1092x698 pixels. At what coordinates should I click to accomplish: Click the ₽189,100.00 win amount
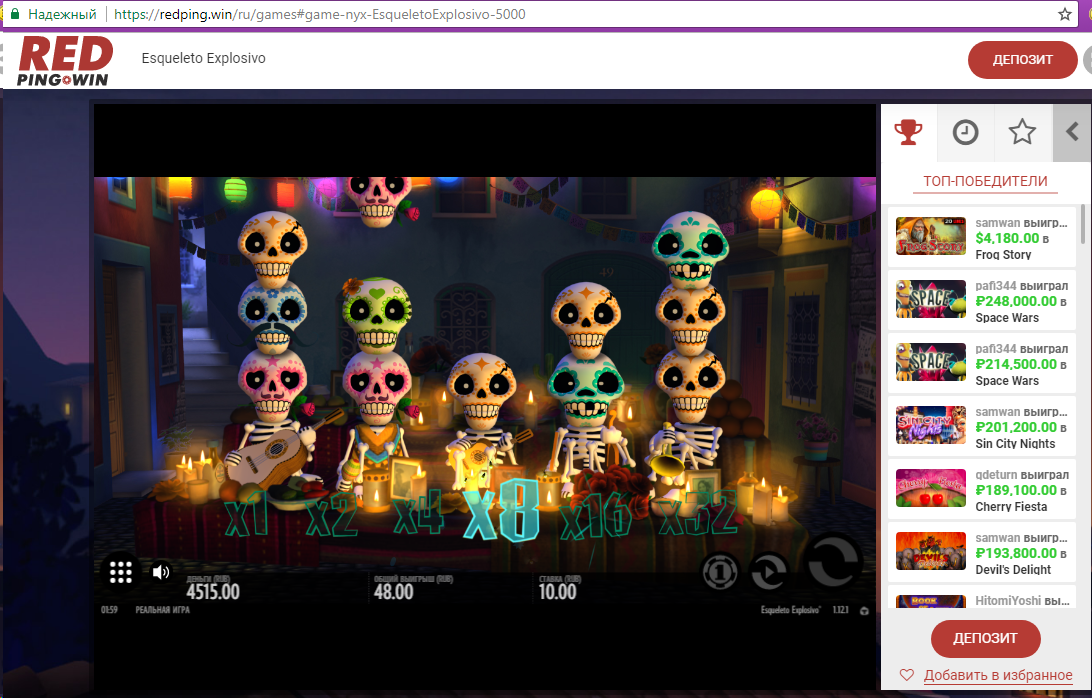tap(1016, 490)
